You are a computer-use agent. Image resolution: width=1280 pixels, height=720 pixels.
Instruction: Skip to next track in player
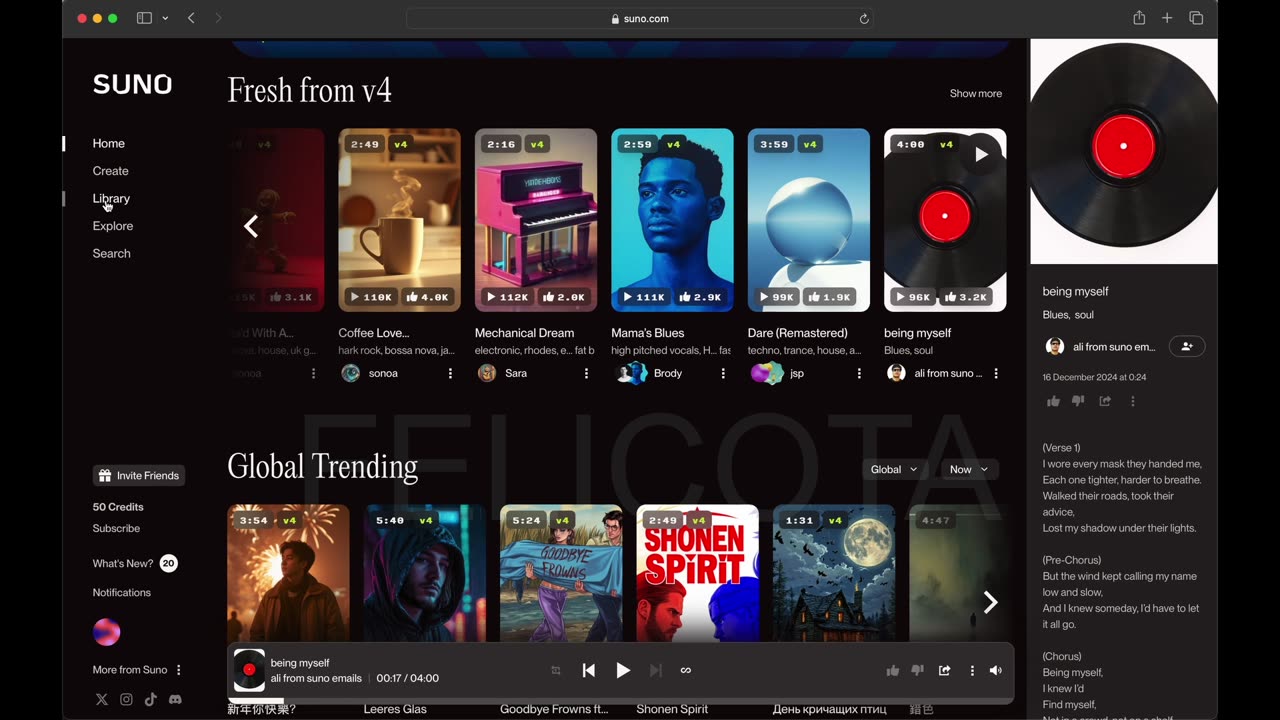click(x=655, y=670)
